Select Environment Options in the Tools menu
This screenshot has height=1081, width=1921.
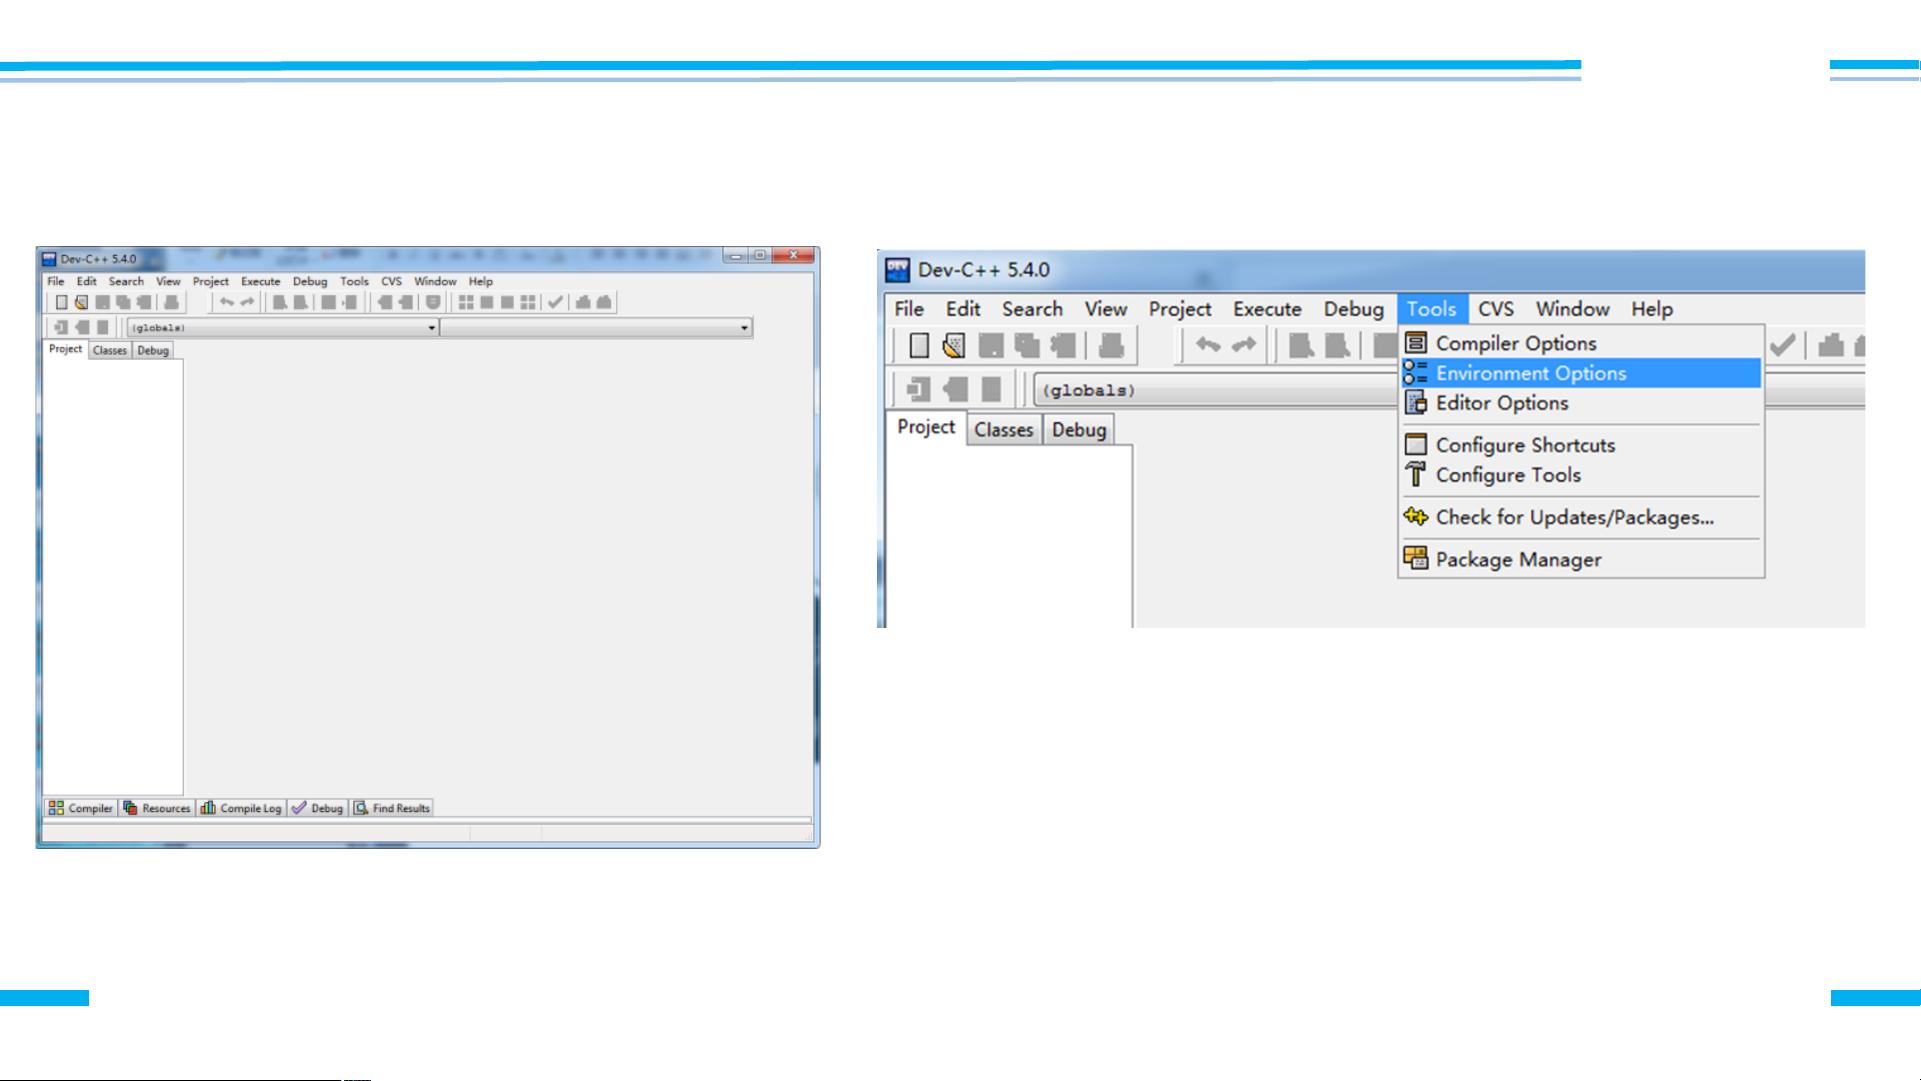click(x=1530, y=373)
